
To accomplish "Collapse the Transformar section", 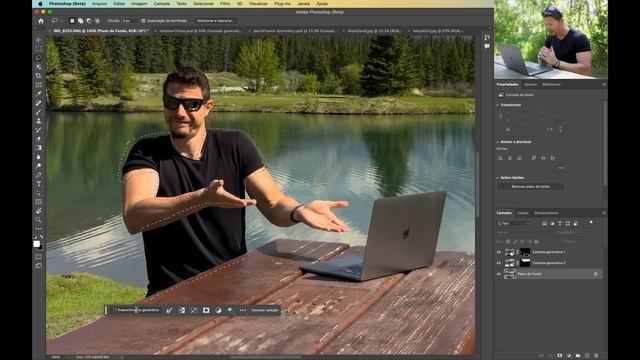I will coord(498,105).
